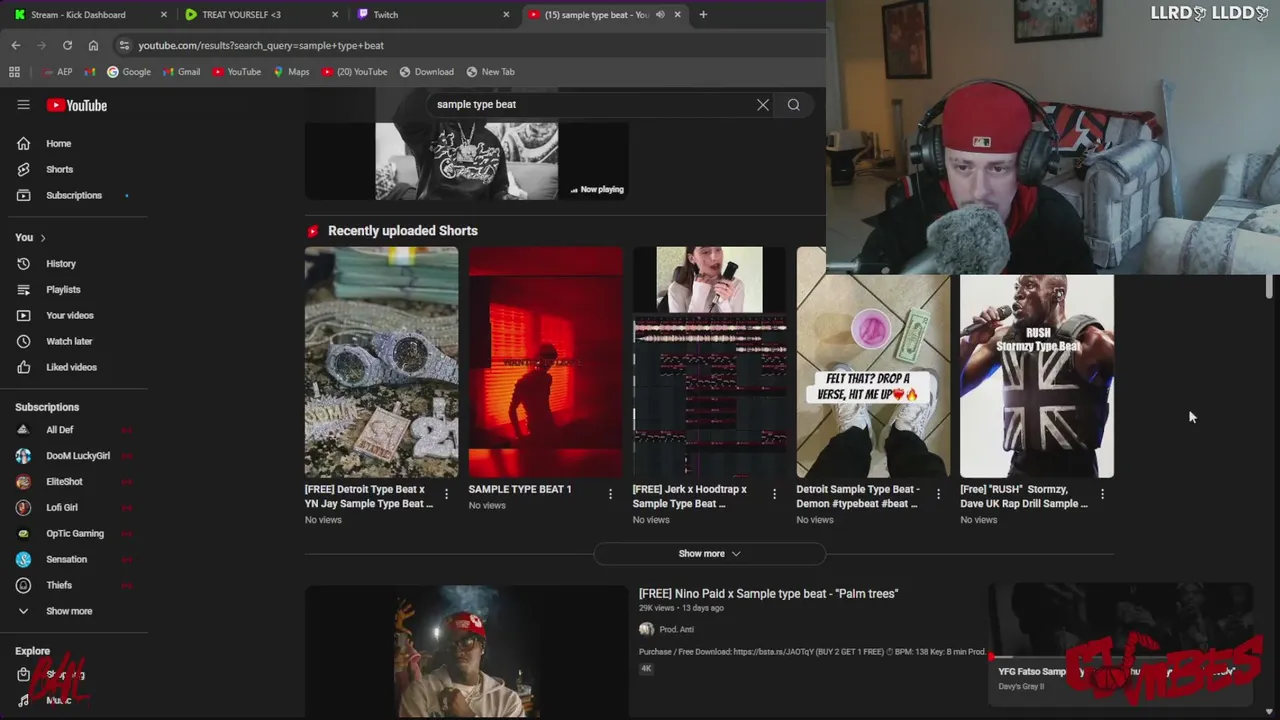Open options for RUSH Stormzy short
Viewport: 1280px width, 720px height.
1102,494
